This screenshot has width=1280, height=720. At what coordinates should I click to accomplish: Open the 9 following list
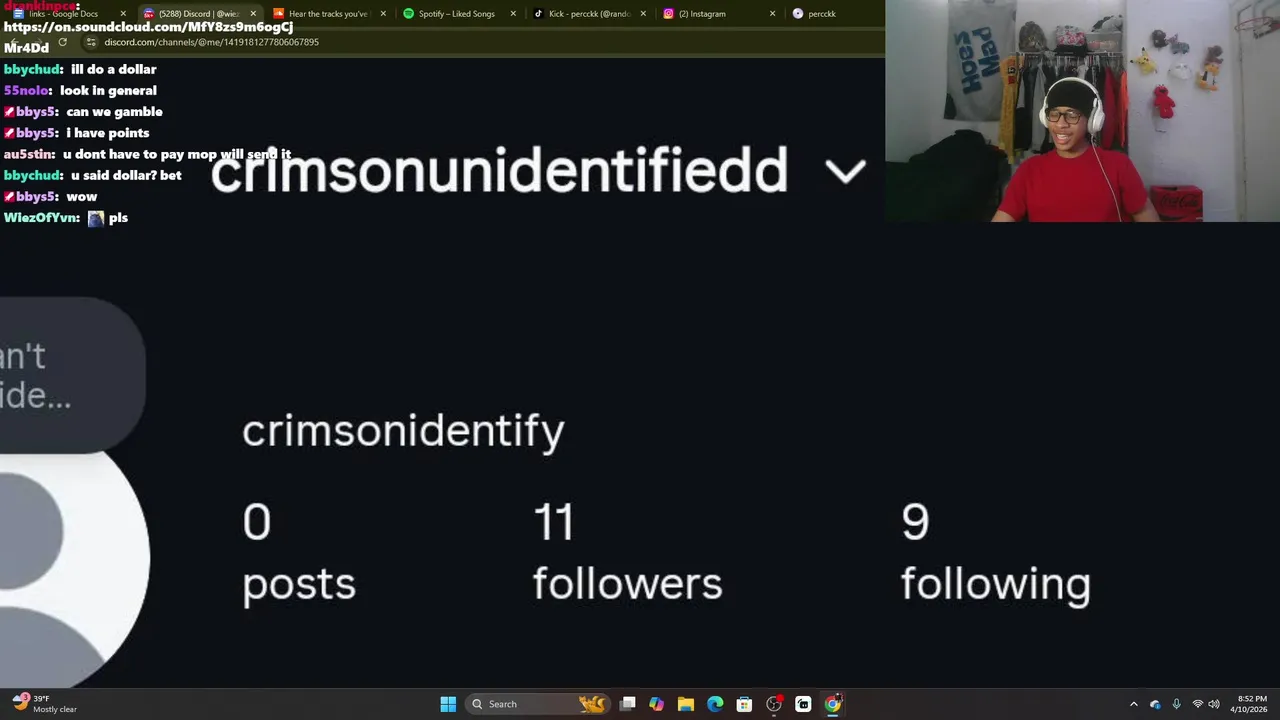[x=996, y=552]
